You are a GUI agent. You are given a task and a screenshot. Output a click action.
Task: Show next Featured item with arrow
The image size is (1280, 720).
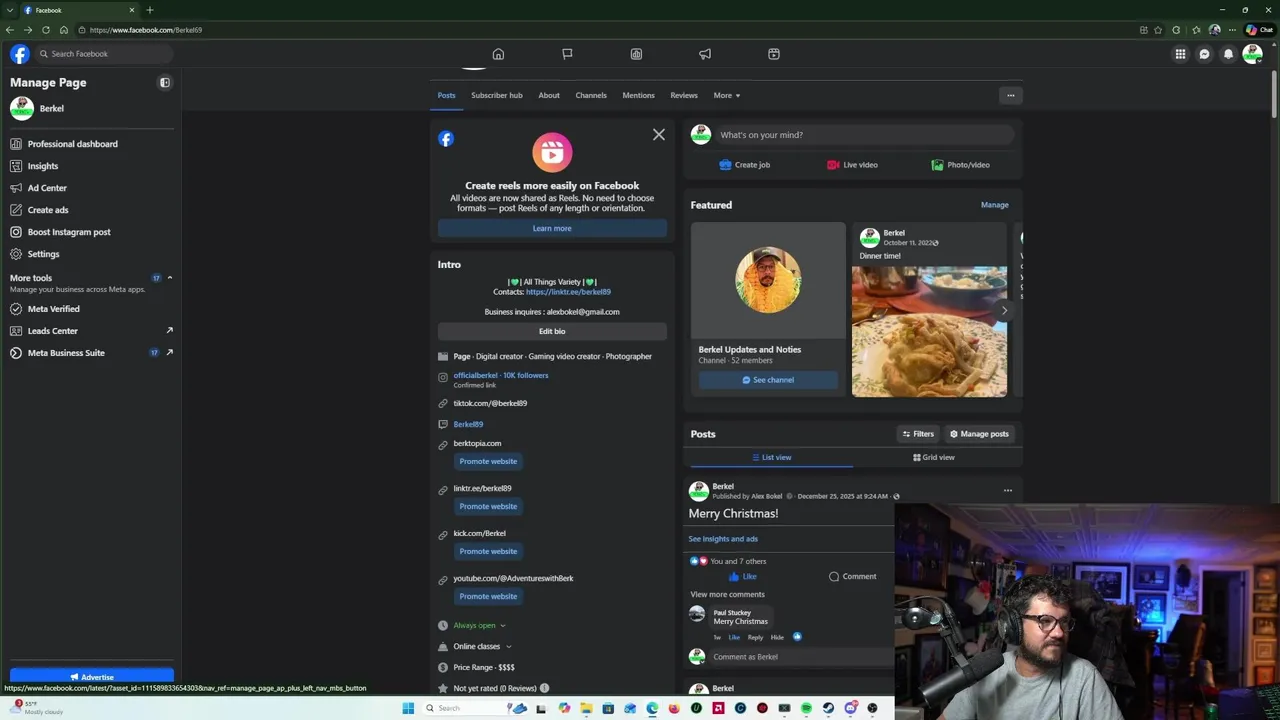tap(1004, 310)
